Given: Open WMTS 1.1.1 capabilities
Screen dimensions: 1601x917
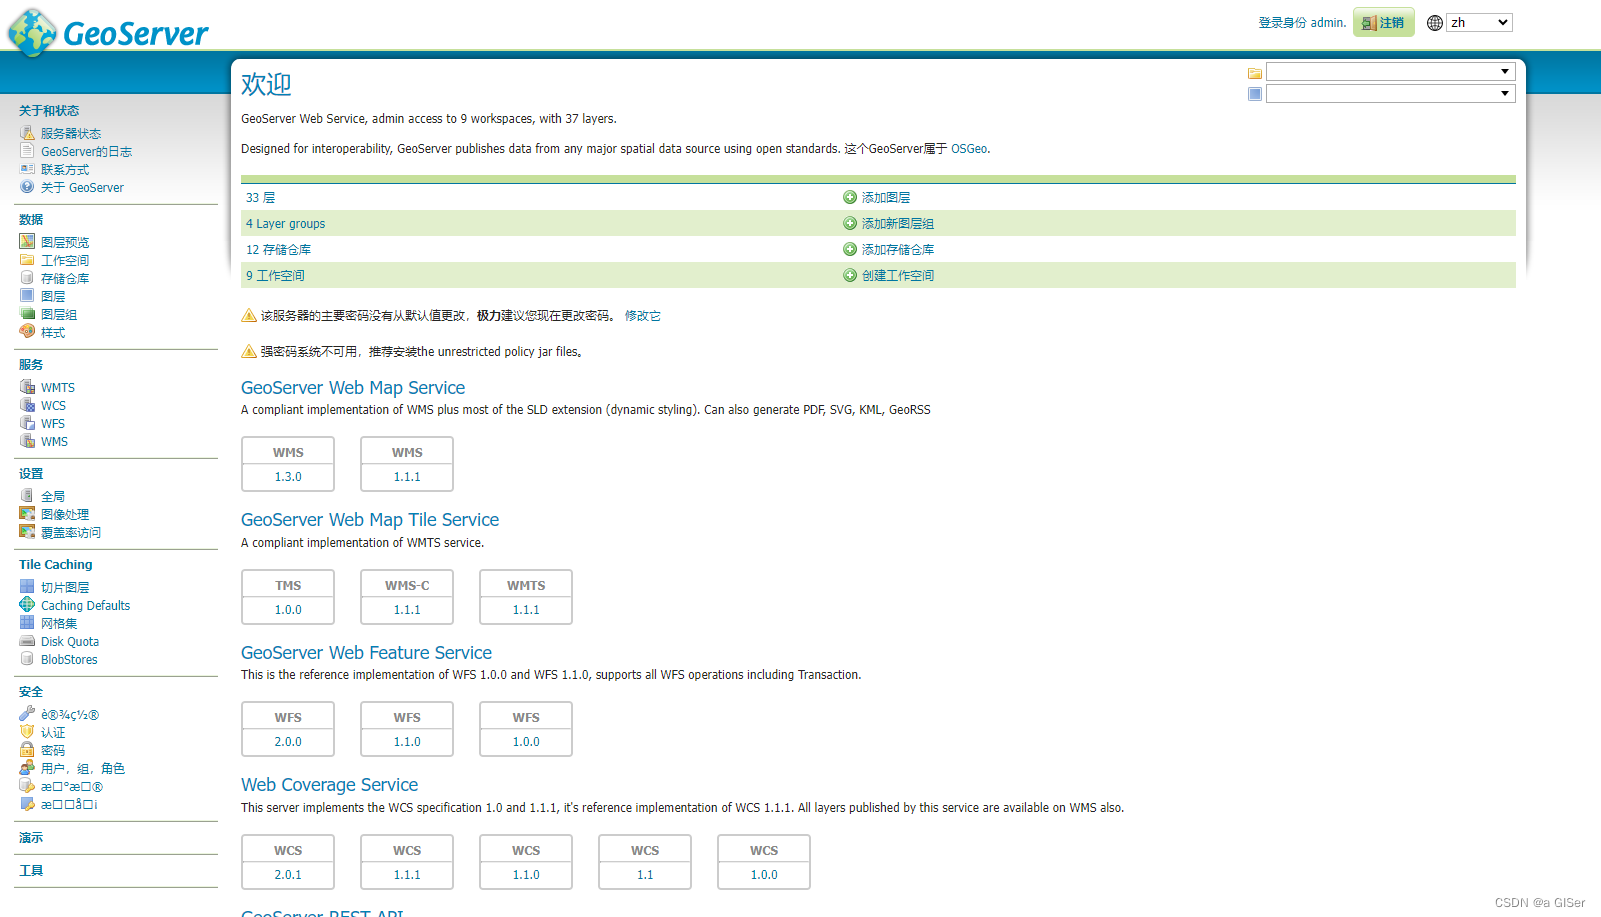Looking at the screenshot, I should coord(526,609).
